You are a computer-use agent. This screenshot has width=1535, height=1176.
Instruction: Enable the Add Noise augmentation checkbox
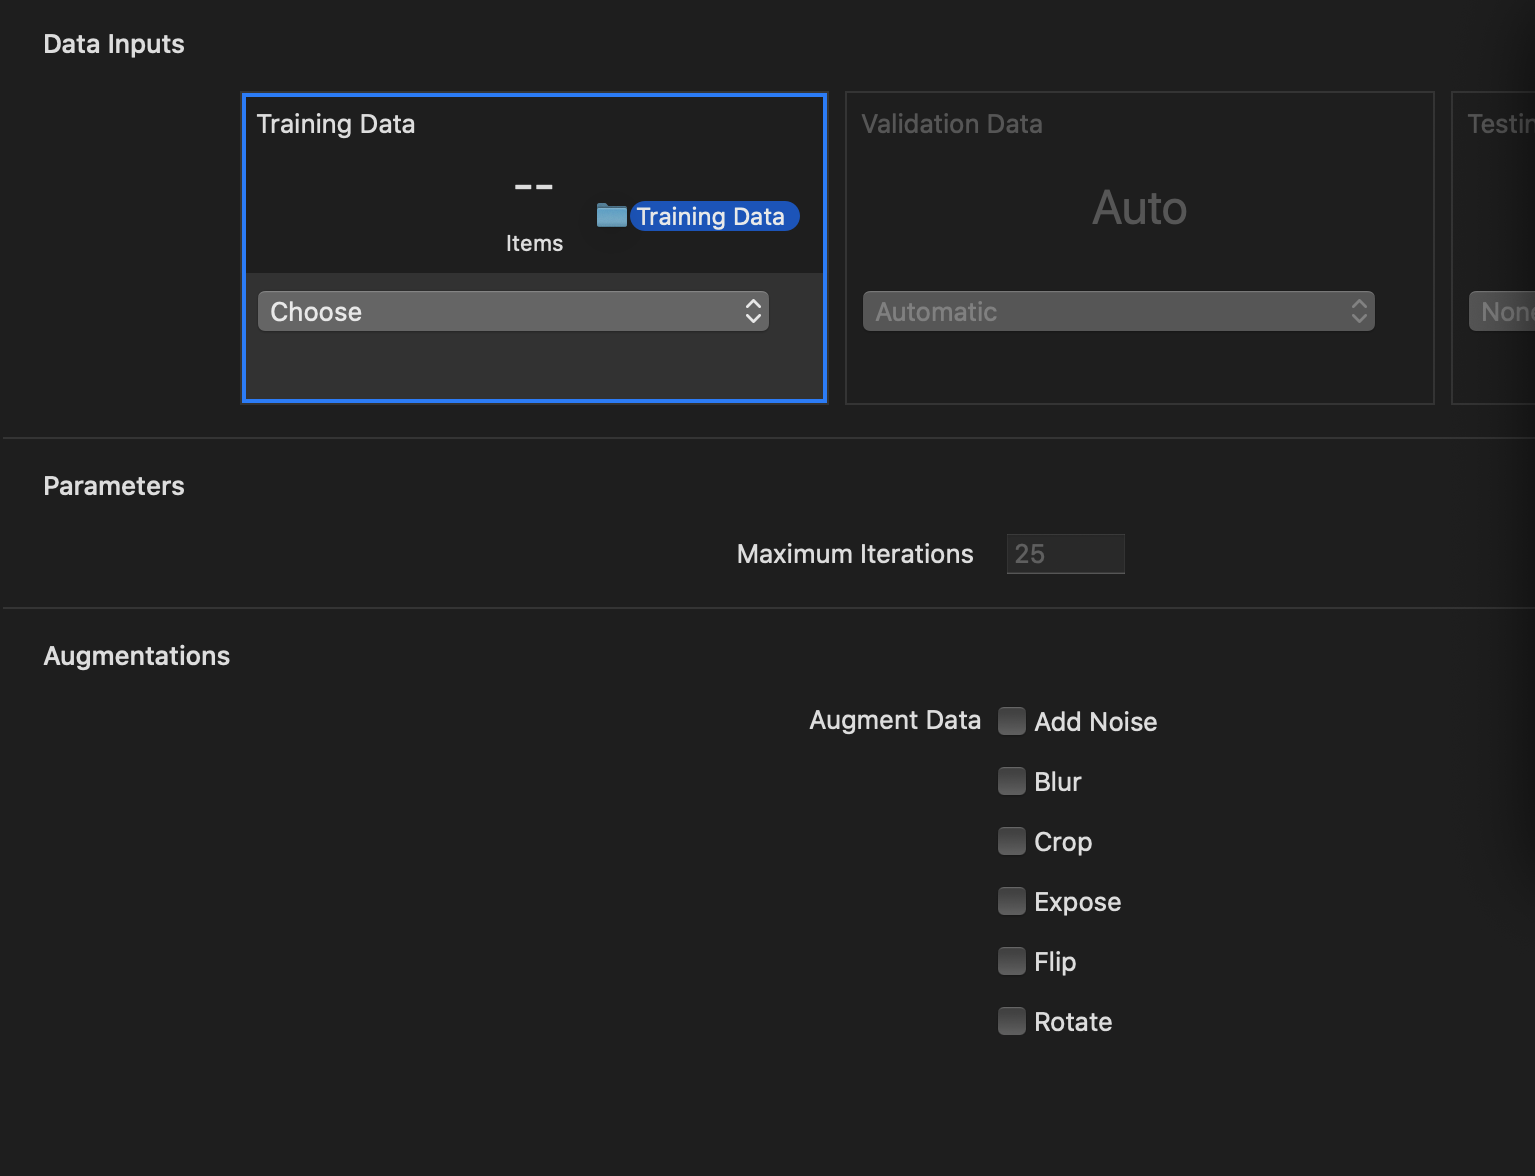[1012, 721]
